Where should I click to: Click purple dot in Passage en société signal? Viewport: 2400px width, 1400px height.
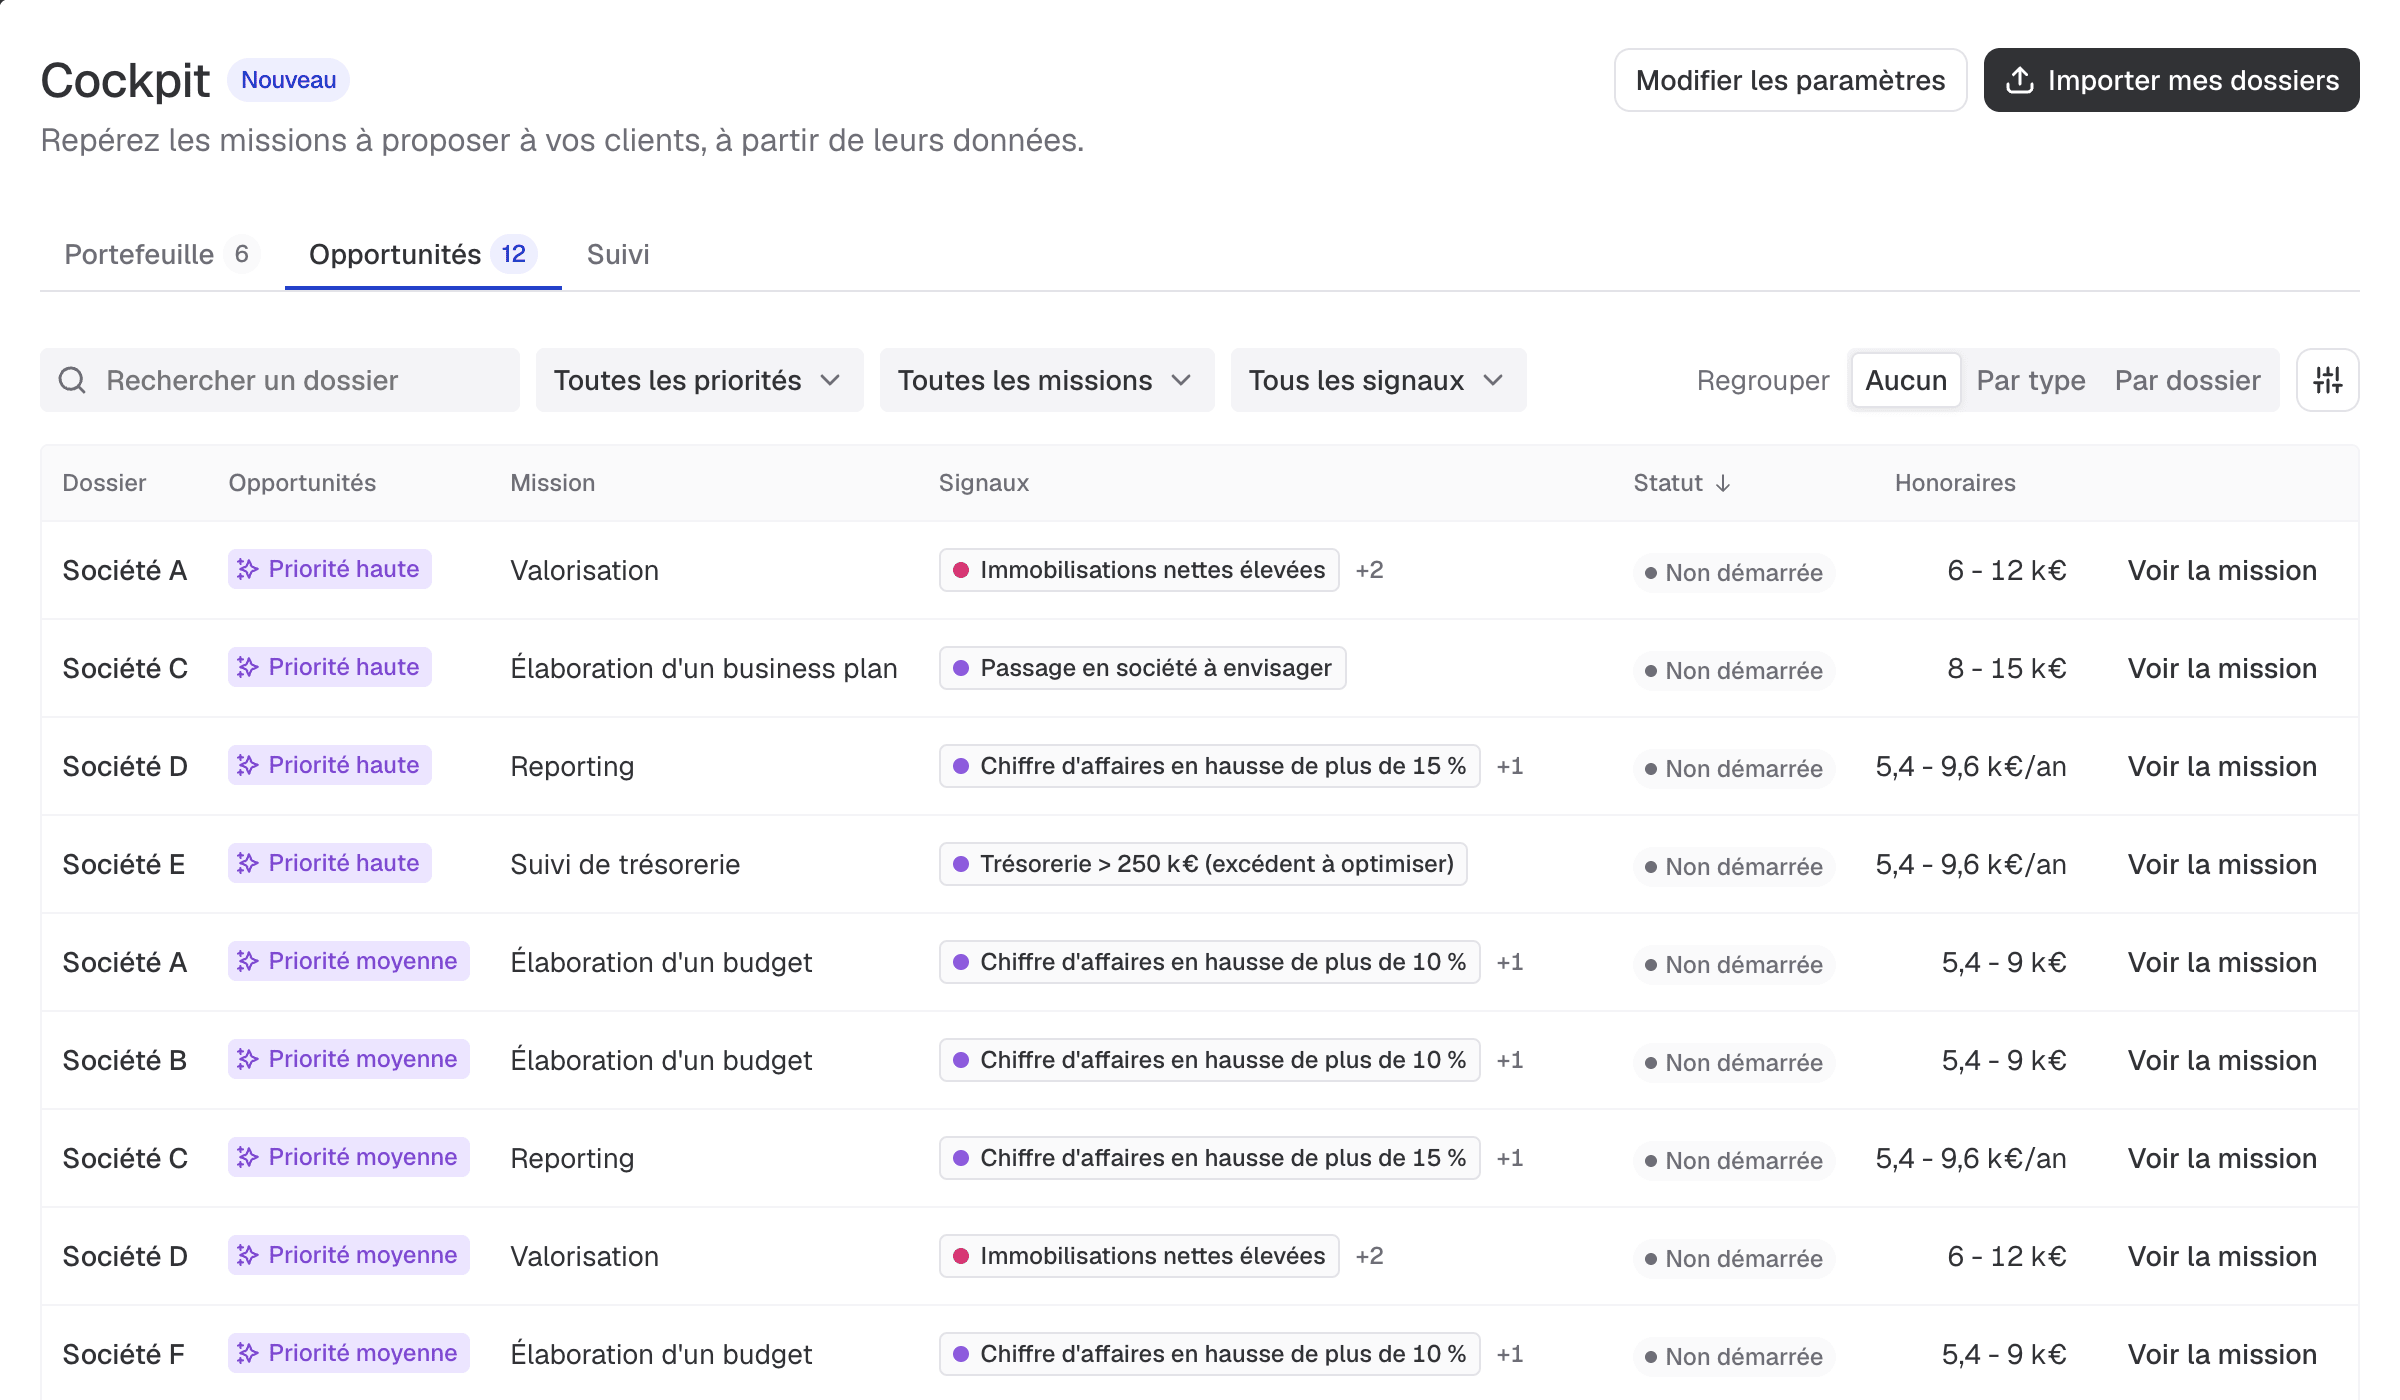(961, 668)
